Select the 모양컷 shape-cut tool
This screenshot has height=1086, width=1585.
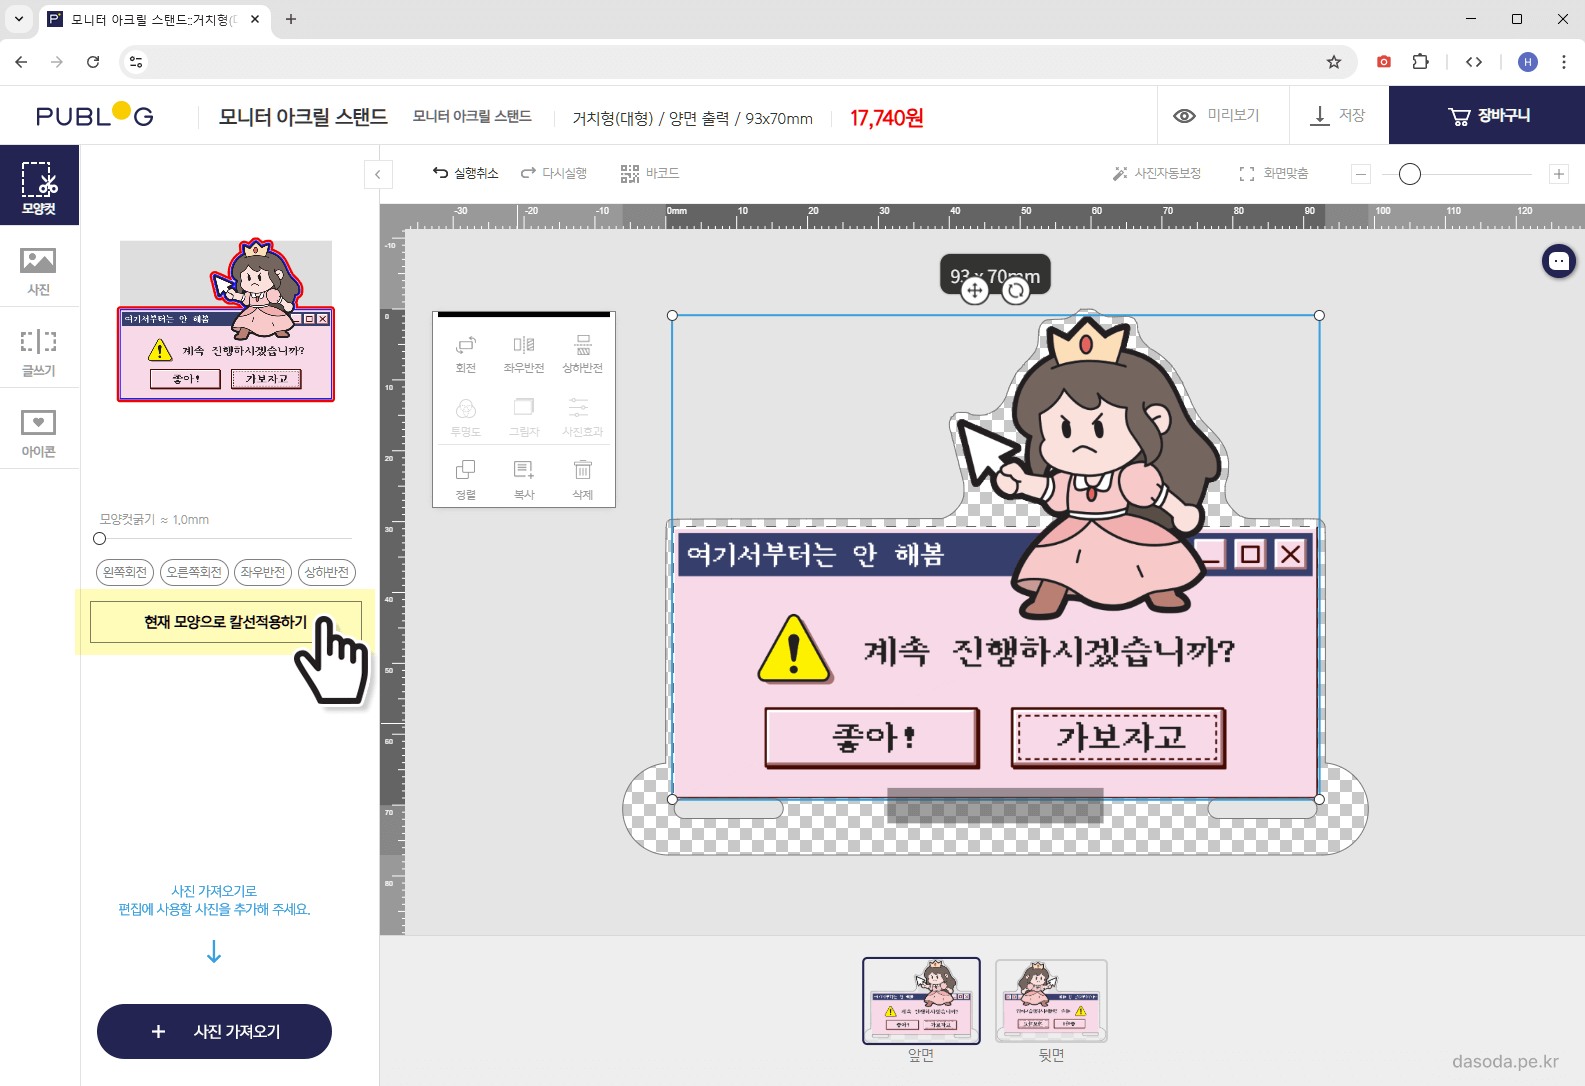click(39, 186)
